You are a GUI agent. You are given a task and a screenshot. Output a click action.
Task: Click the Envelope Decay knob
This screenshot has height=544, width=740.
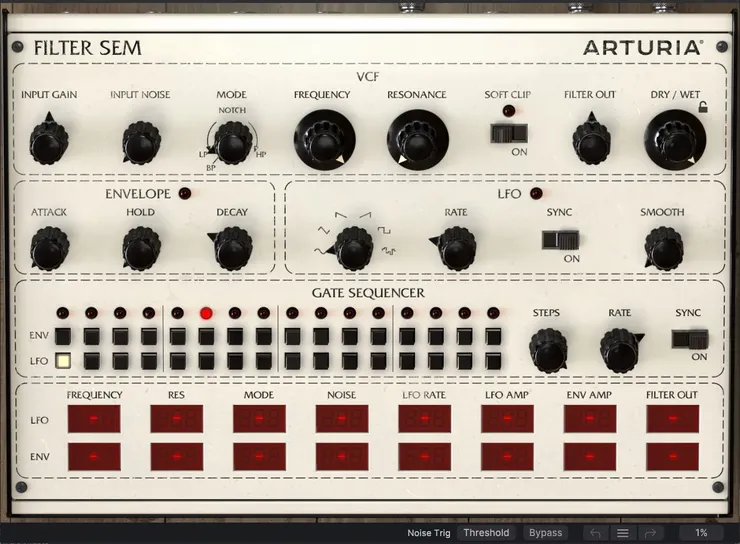point(231,249)
